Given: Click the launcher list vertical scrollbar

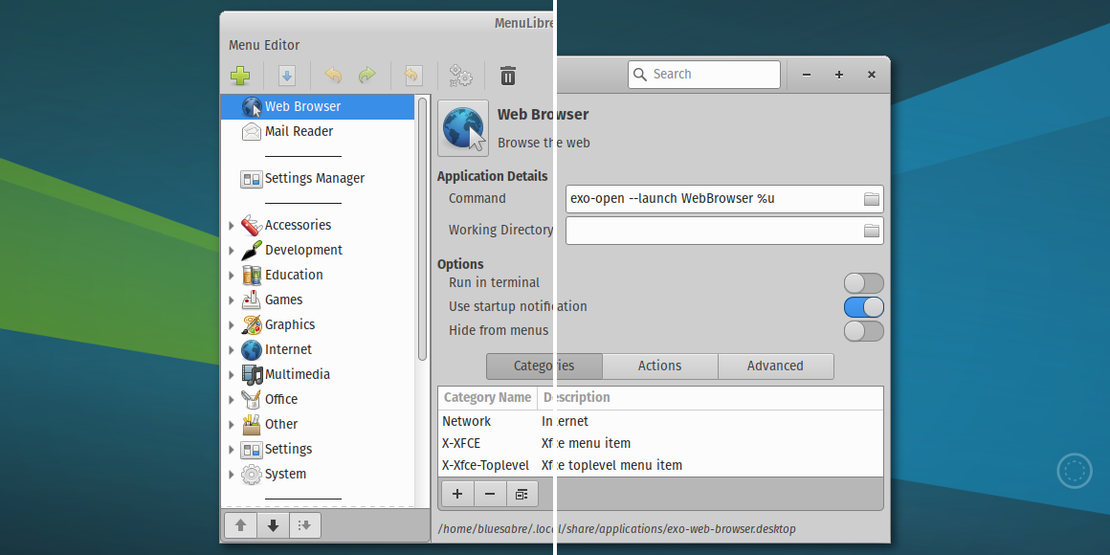Looking at the screenshot, I should point(423,229).
